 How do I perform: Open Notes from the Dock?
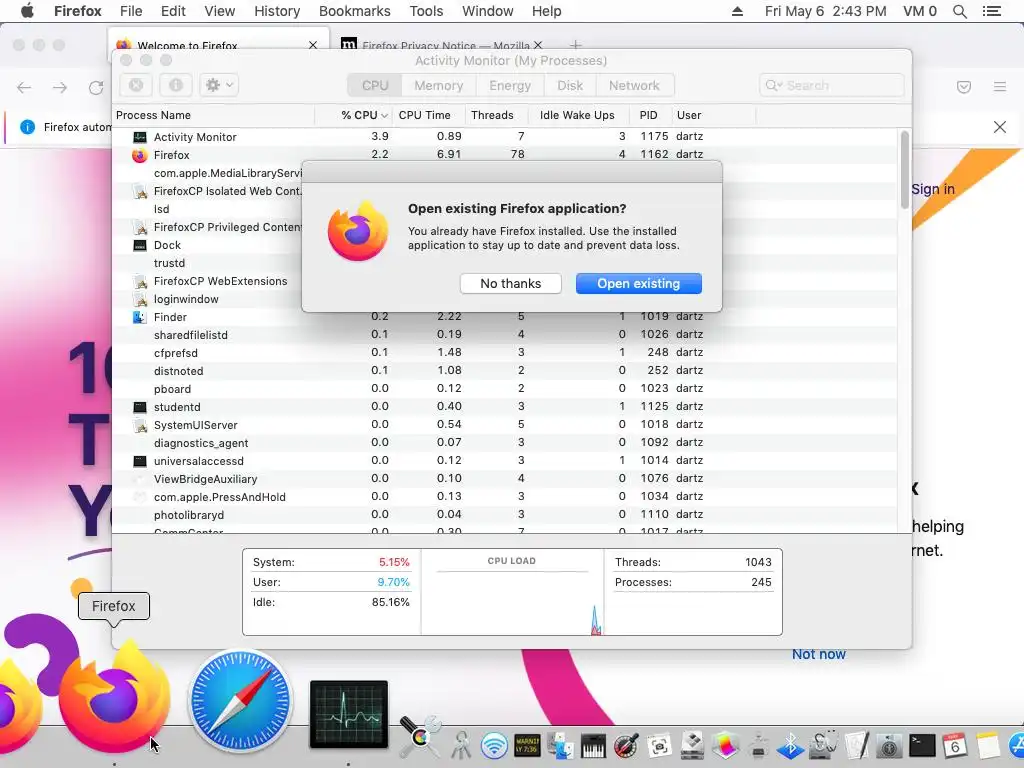pos(988,745)
